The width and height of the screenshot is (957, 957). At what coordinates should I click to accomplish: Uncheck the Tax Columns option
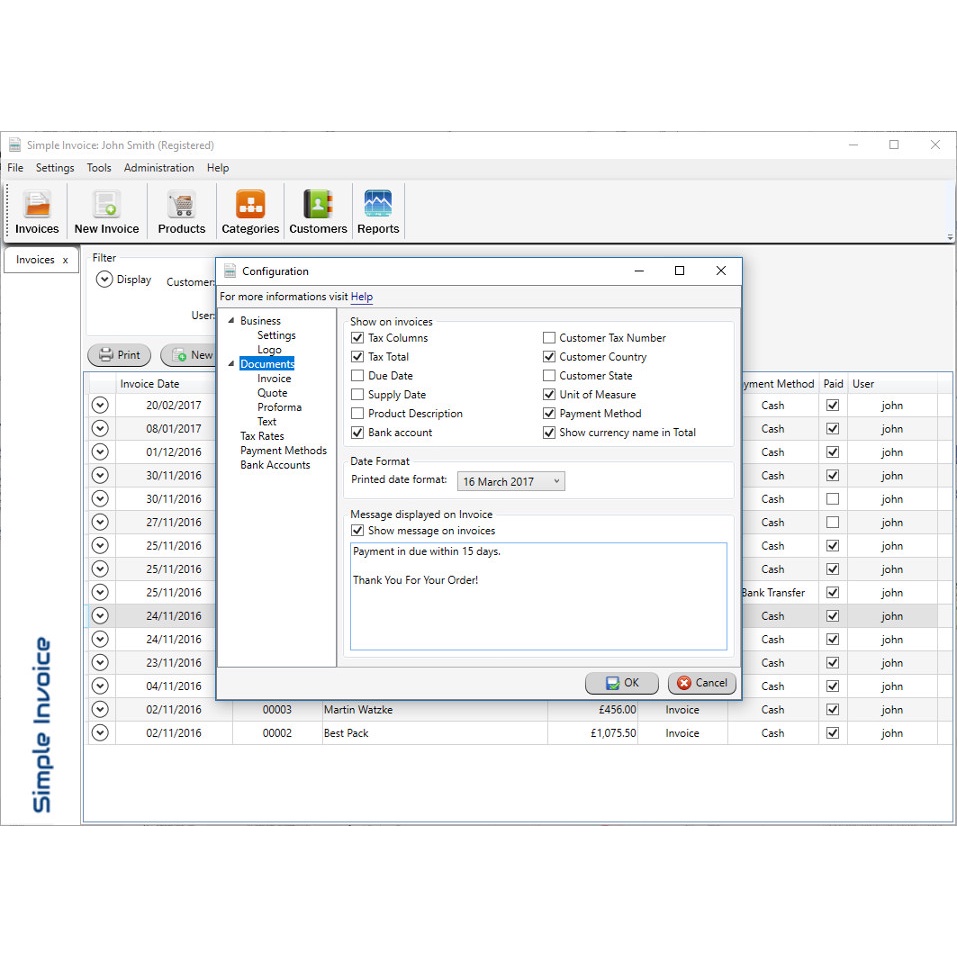point(358,338)
